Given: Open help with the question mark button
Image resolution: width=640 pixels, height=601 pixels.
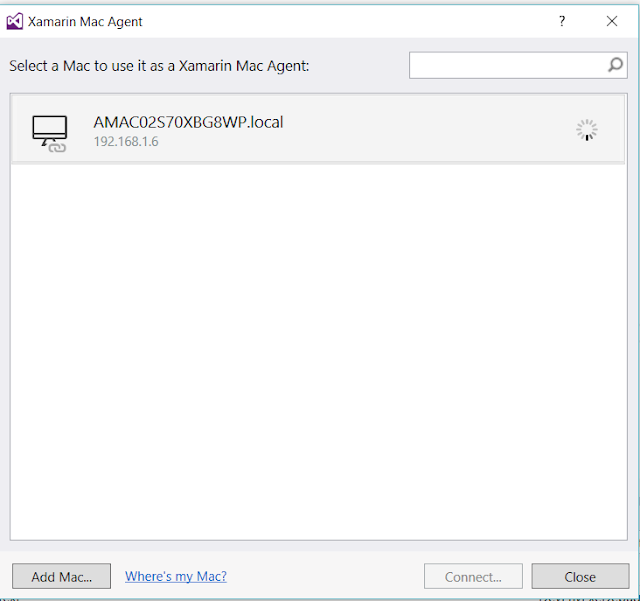Looking at the screenshot, I should pos(562,21).
